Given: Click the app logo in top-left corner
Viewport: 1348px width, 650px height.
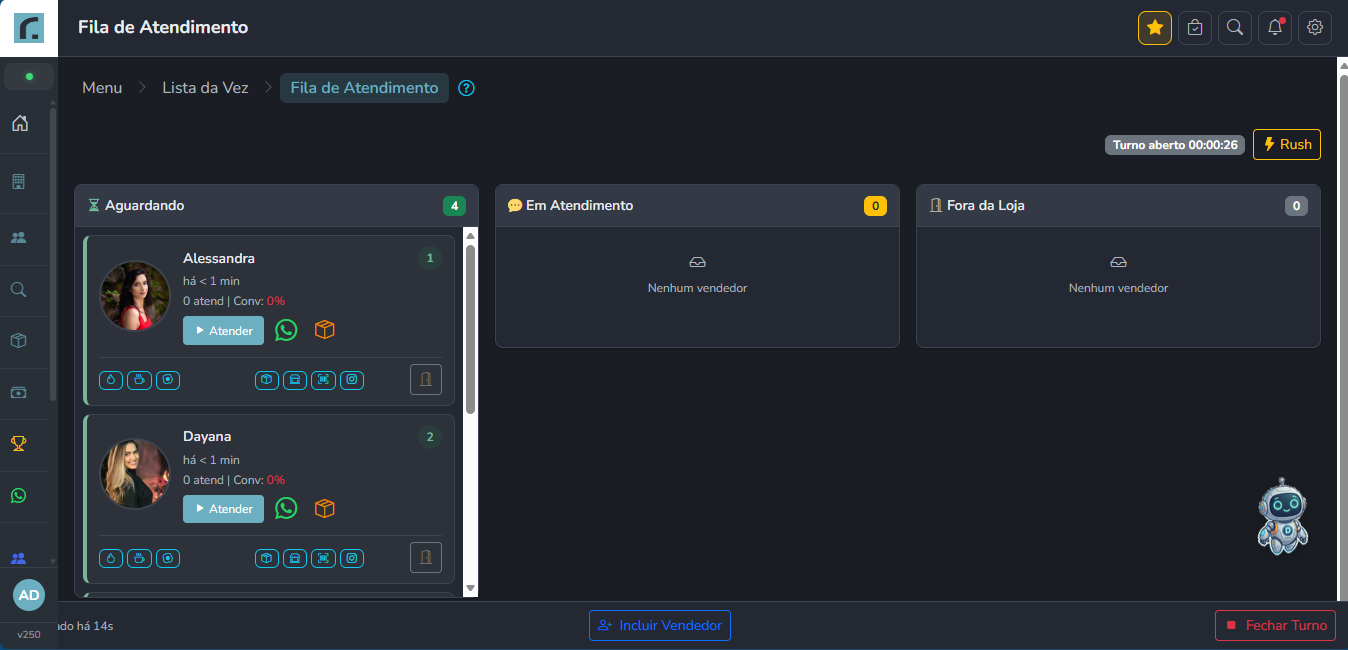Looking at the screenshot, I should [x=28, y=28].
